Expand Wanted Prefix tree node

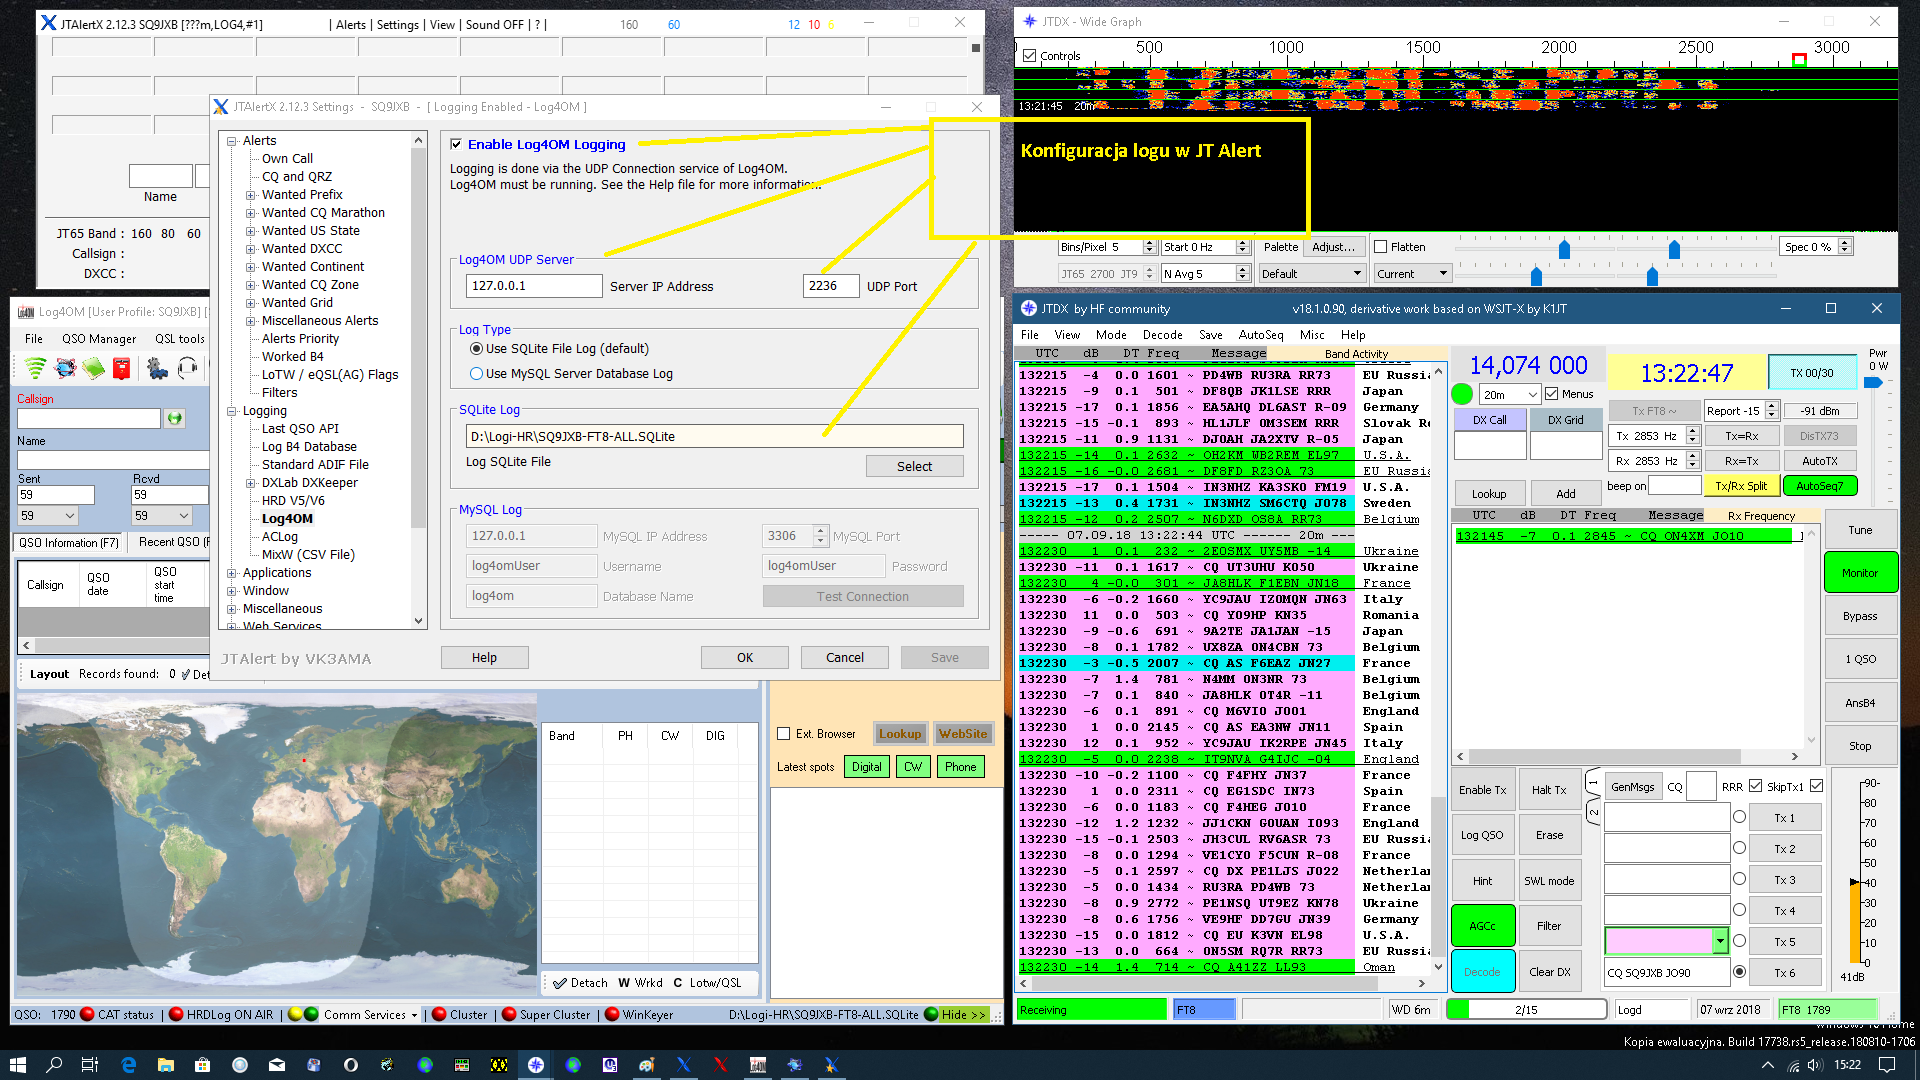click(250, 195)
